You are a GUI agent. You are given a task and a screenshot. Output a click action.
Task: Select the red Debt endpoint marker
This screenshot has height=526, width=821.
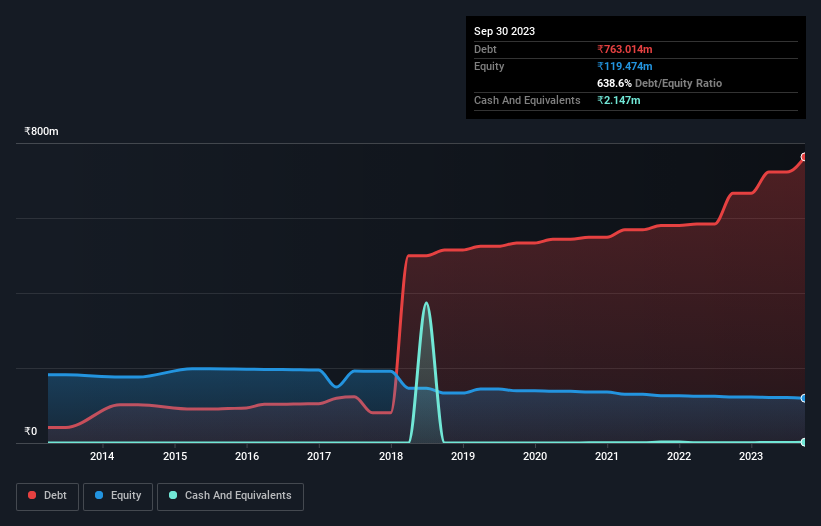804,157
